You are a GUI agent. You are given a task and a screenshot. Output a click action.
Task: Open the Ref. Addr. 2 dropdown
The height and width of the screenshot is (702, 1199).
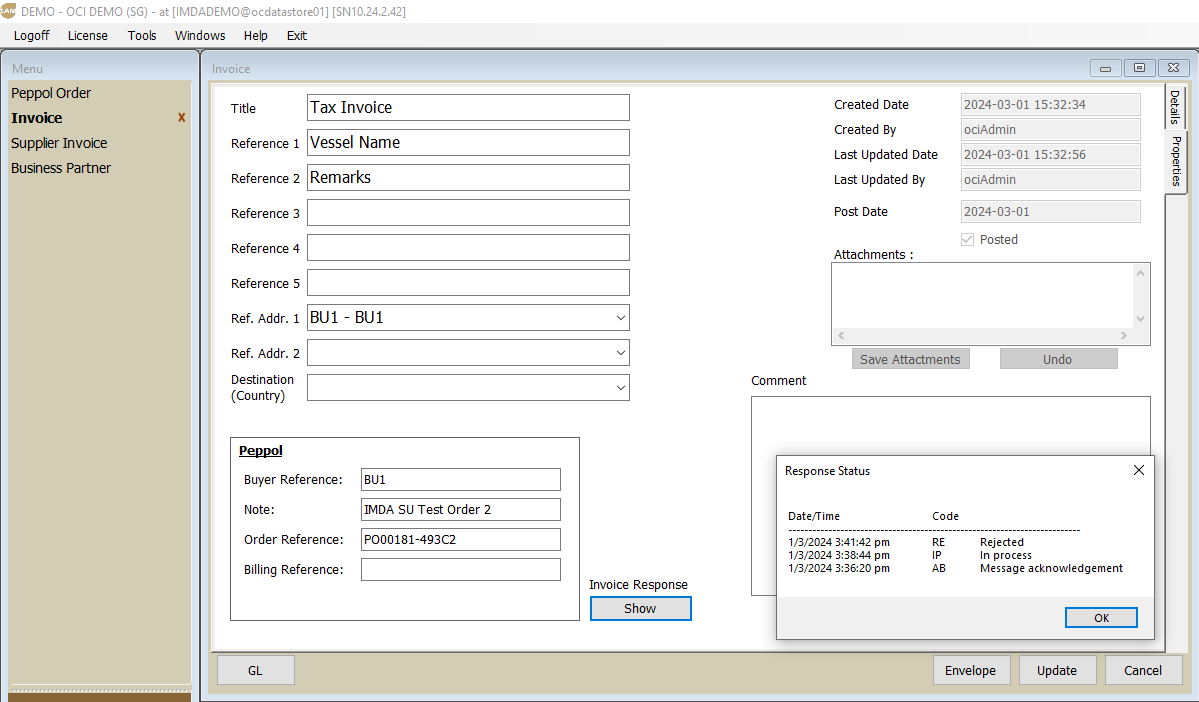click(621, 353)
